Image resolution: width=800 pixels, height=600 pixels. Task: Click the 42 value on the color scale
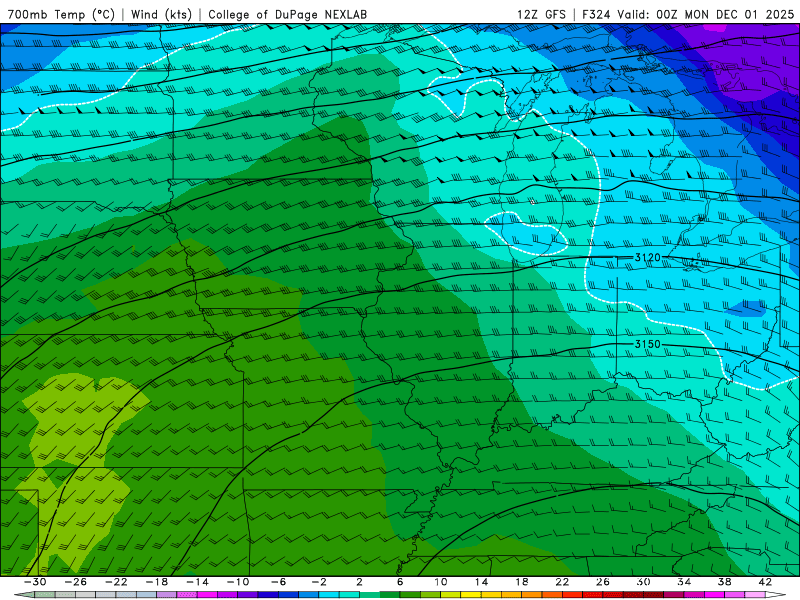click(764, 582)
